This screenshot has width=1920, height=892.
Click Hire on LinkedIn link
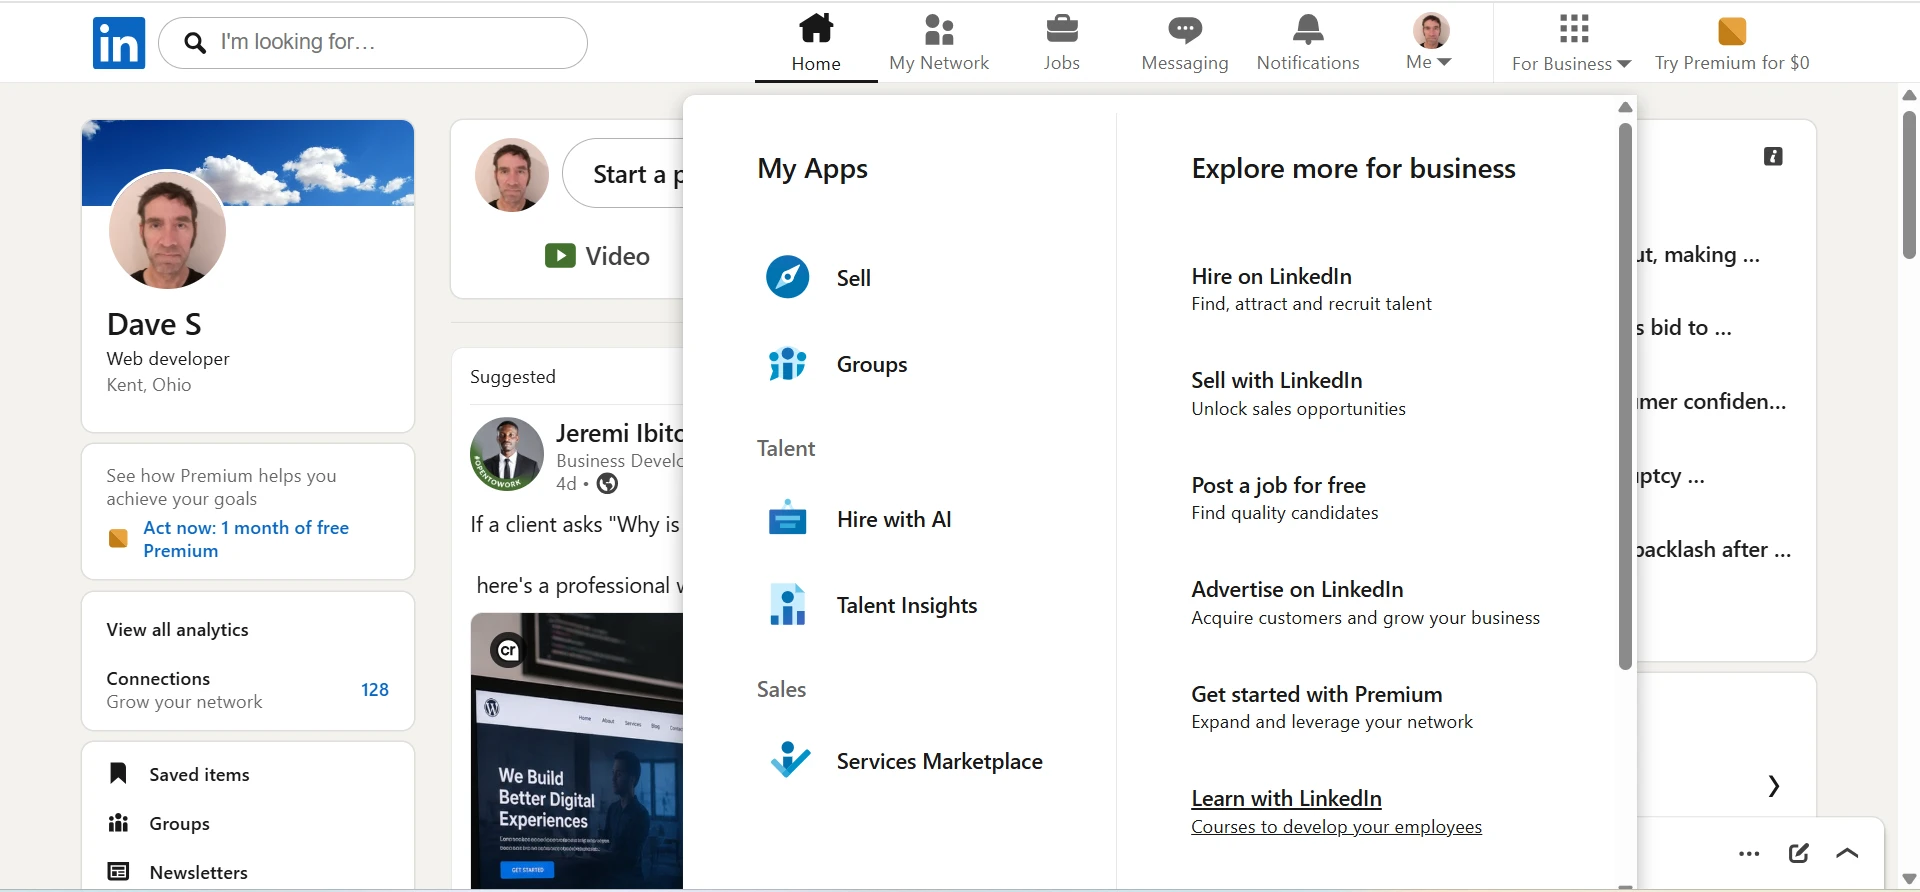pyautogui.click(x=1271, y=276)
